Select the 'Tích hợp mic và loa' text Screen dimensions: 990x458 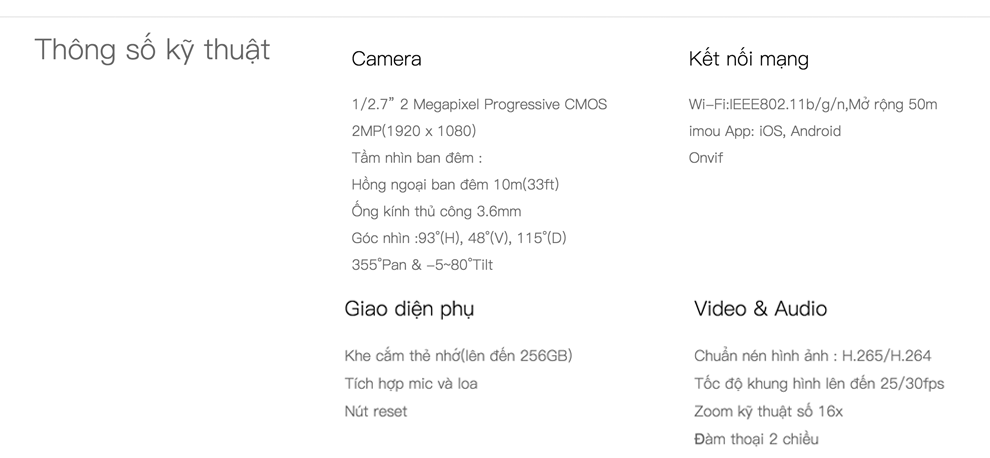point(411,383)
